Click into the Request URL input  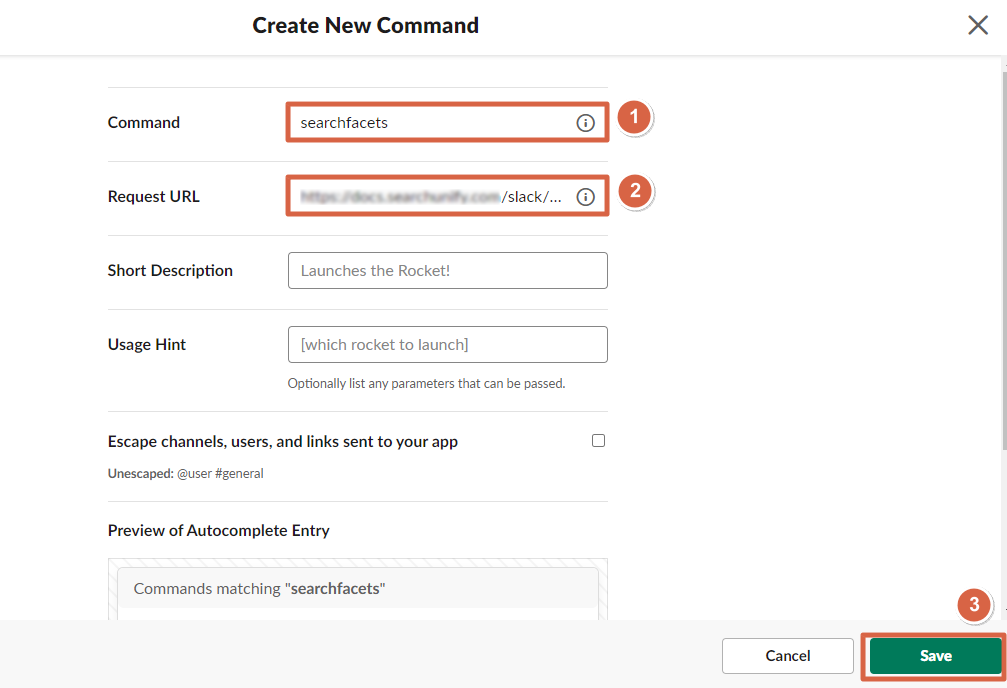(430, 197)
